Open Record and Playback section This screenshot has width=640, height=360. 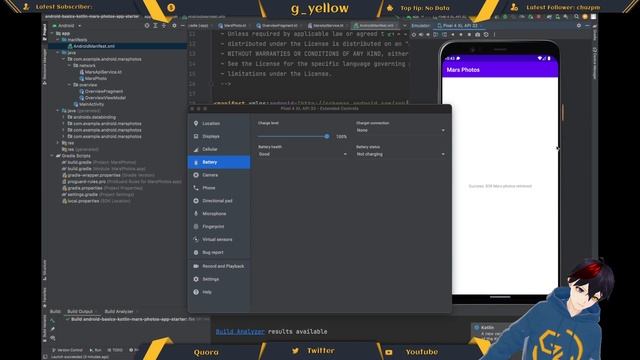point(219,266)
